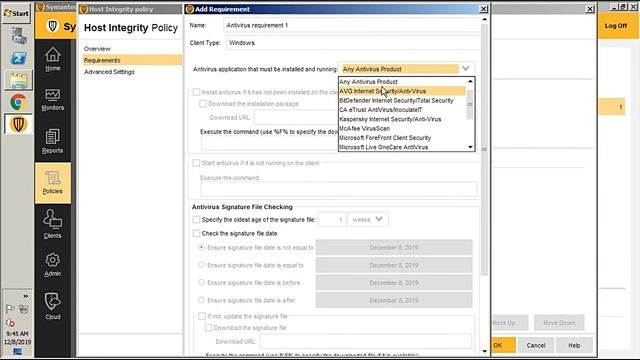Click the dropdown list up arrow
640x360 pixels.
pyautogui.click(x=470, y=82)
